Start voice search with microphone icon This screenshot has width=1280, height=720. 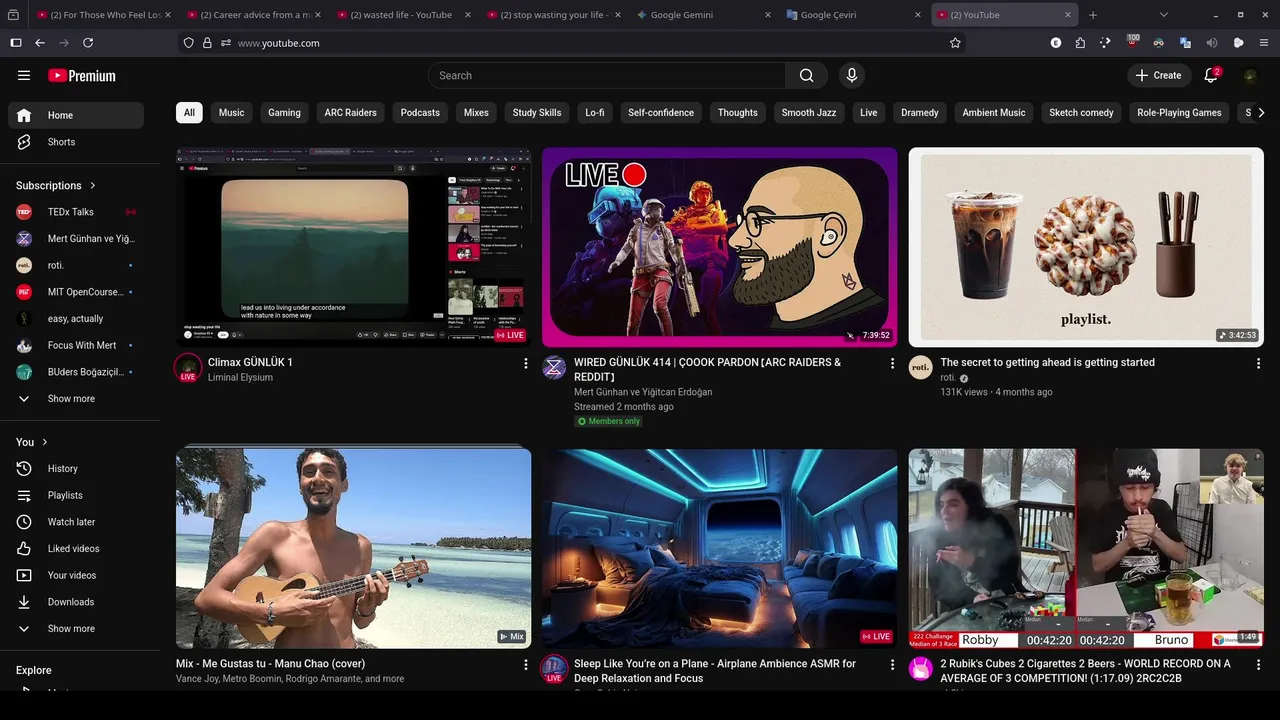coord(852,75)
